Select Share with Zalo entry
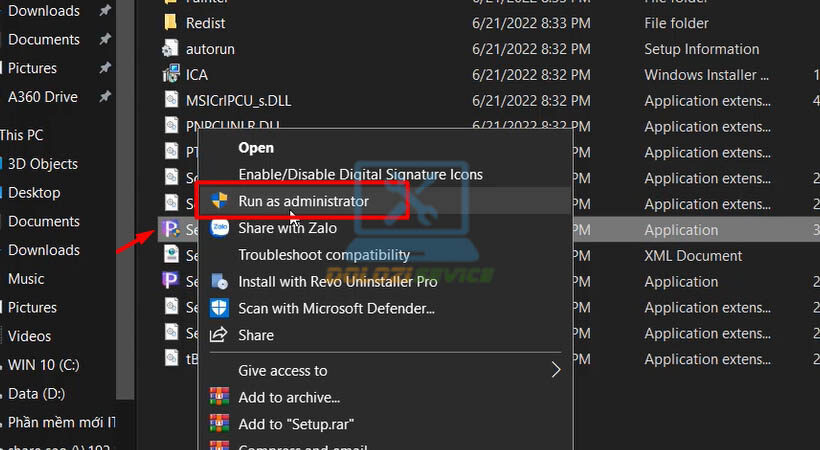The width and height of the screenshot is (820, 450). [287, 228]
